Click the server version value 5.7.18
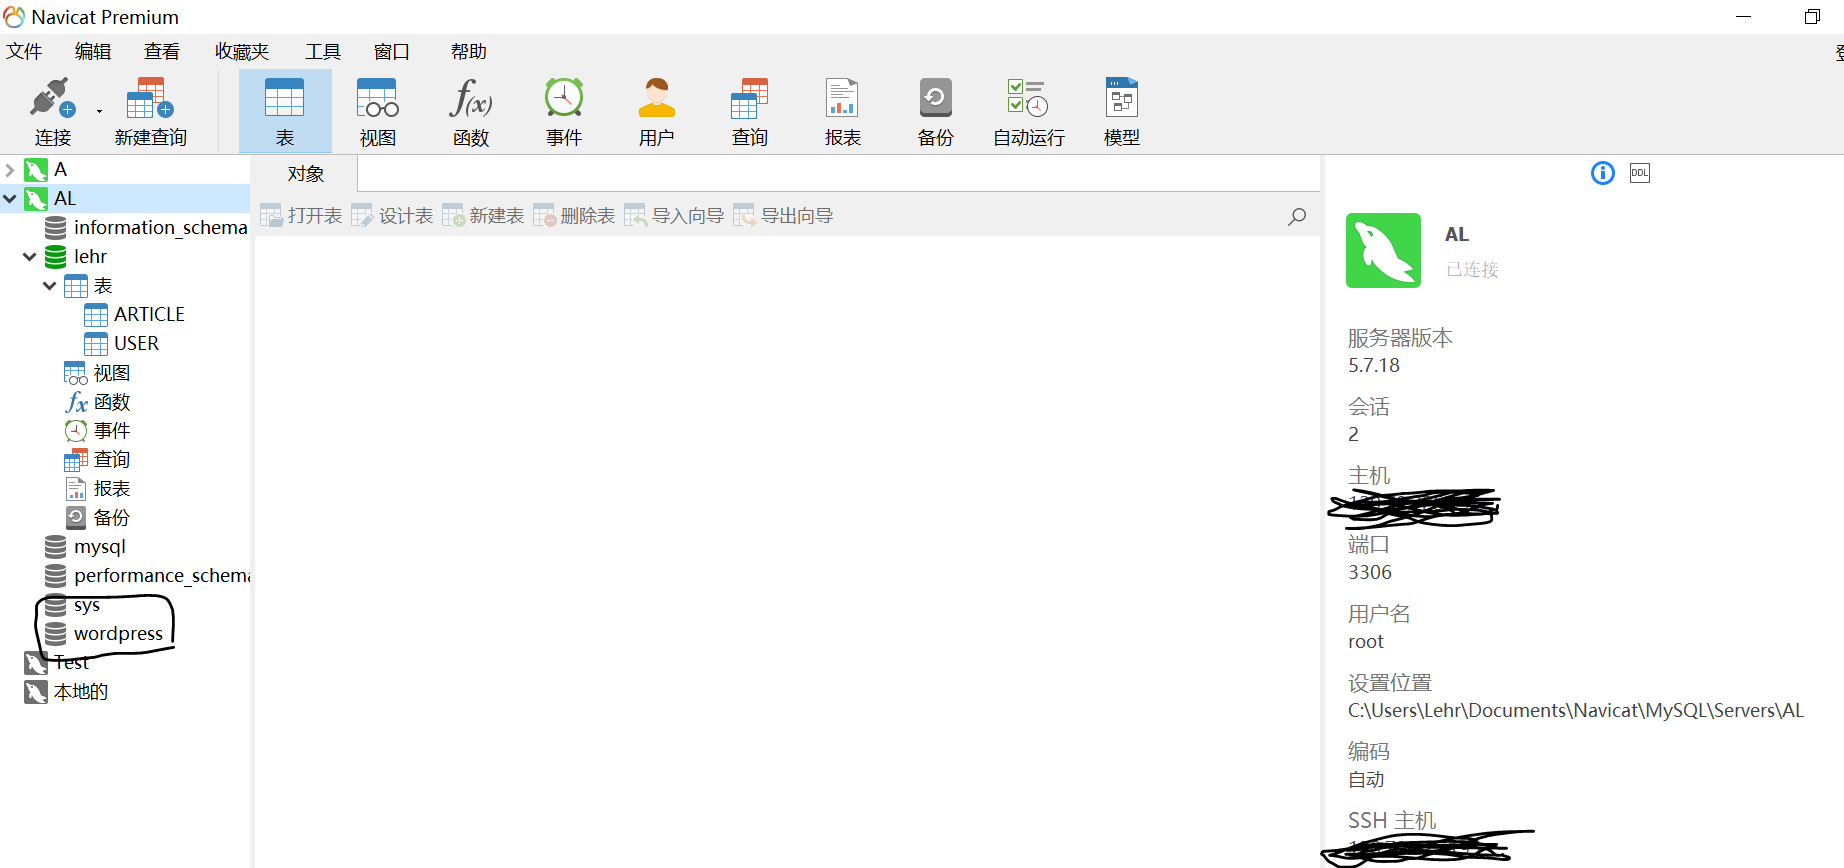The height and width of the screenshot is (868, 1844). (1374, 366)
